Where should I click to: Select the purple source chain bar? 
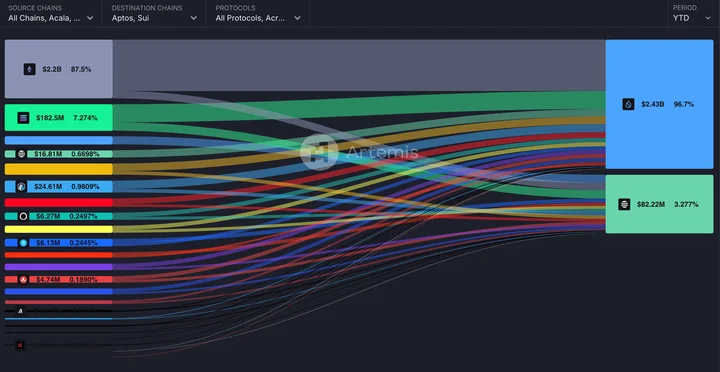(x=59, y=267)
